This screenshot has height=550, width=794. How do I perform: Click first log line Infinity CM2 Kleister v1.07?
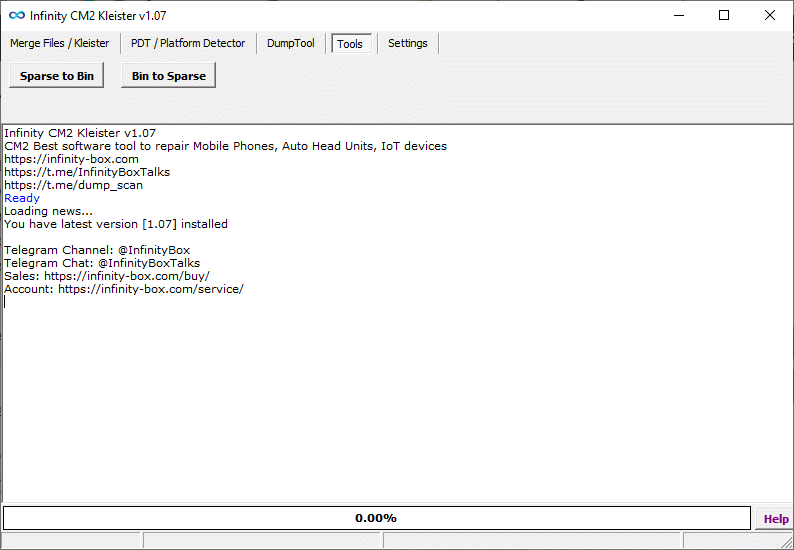click(x=80, y=133)
